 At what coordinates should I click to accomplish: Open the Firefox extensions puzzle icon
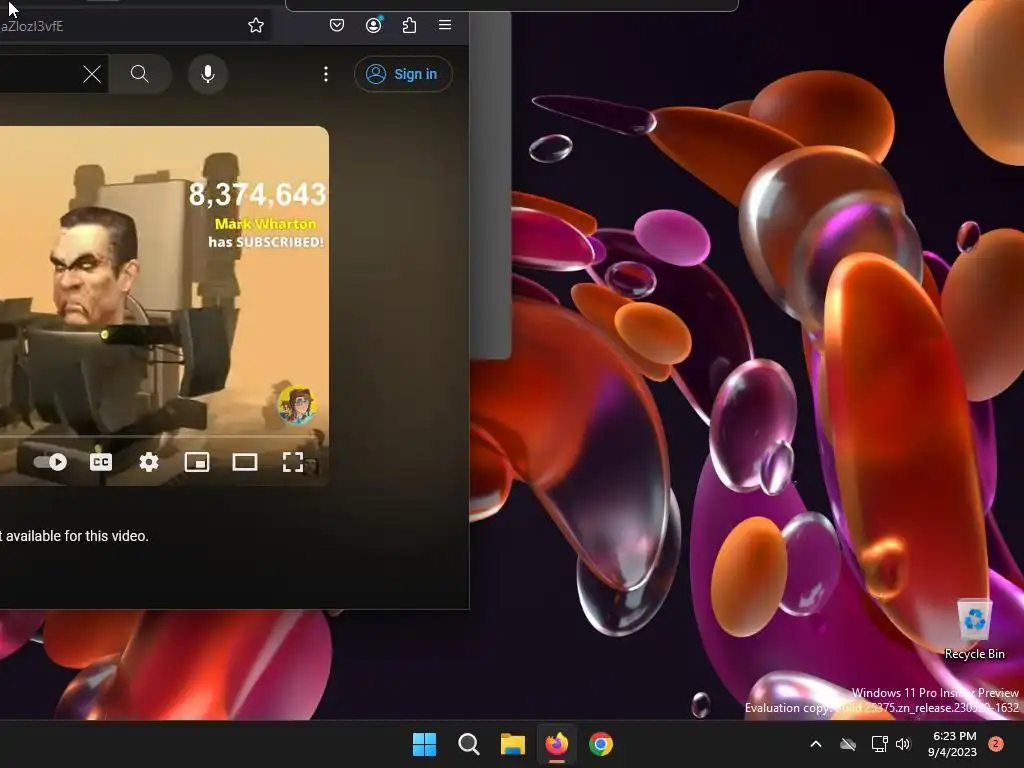pos(409,25)
